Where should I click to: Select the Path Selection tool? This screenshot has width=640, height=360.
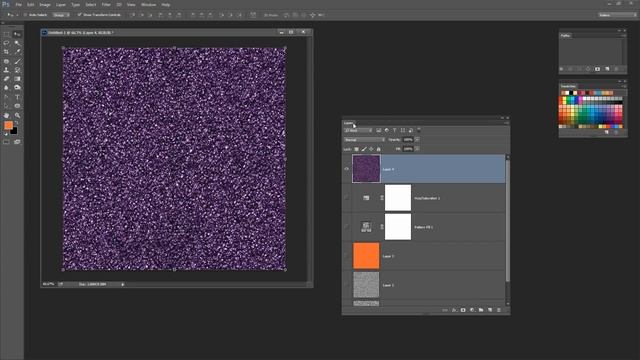coord(6,106)
